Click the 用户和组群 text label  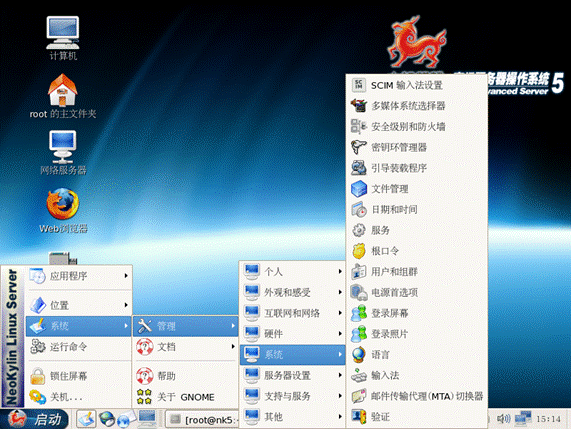394,272
